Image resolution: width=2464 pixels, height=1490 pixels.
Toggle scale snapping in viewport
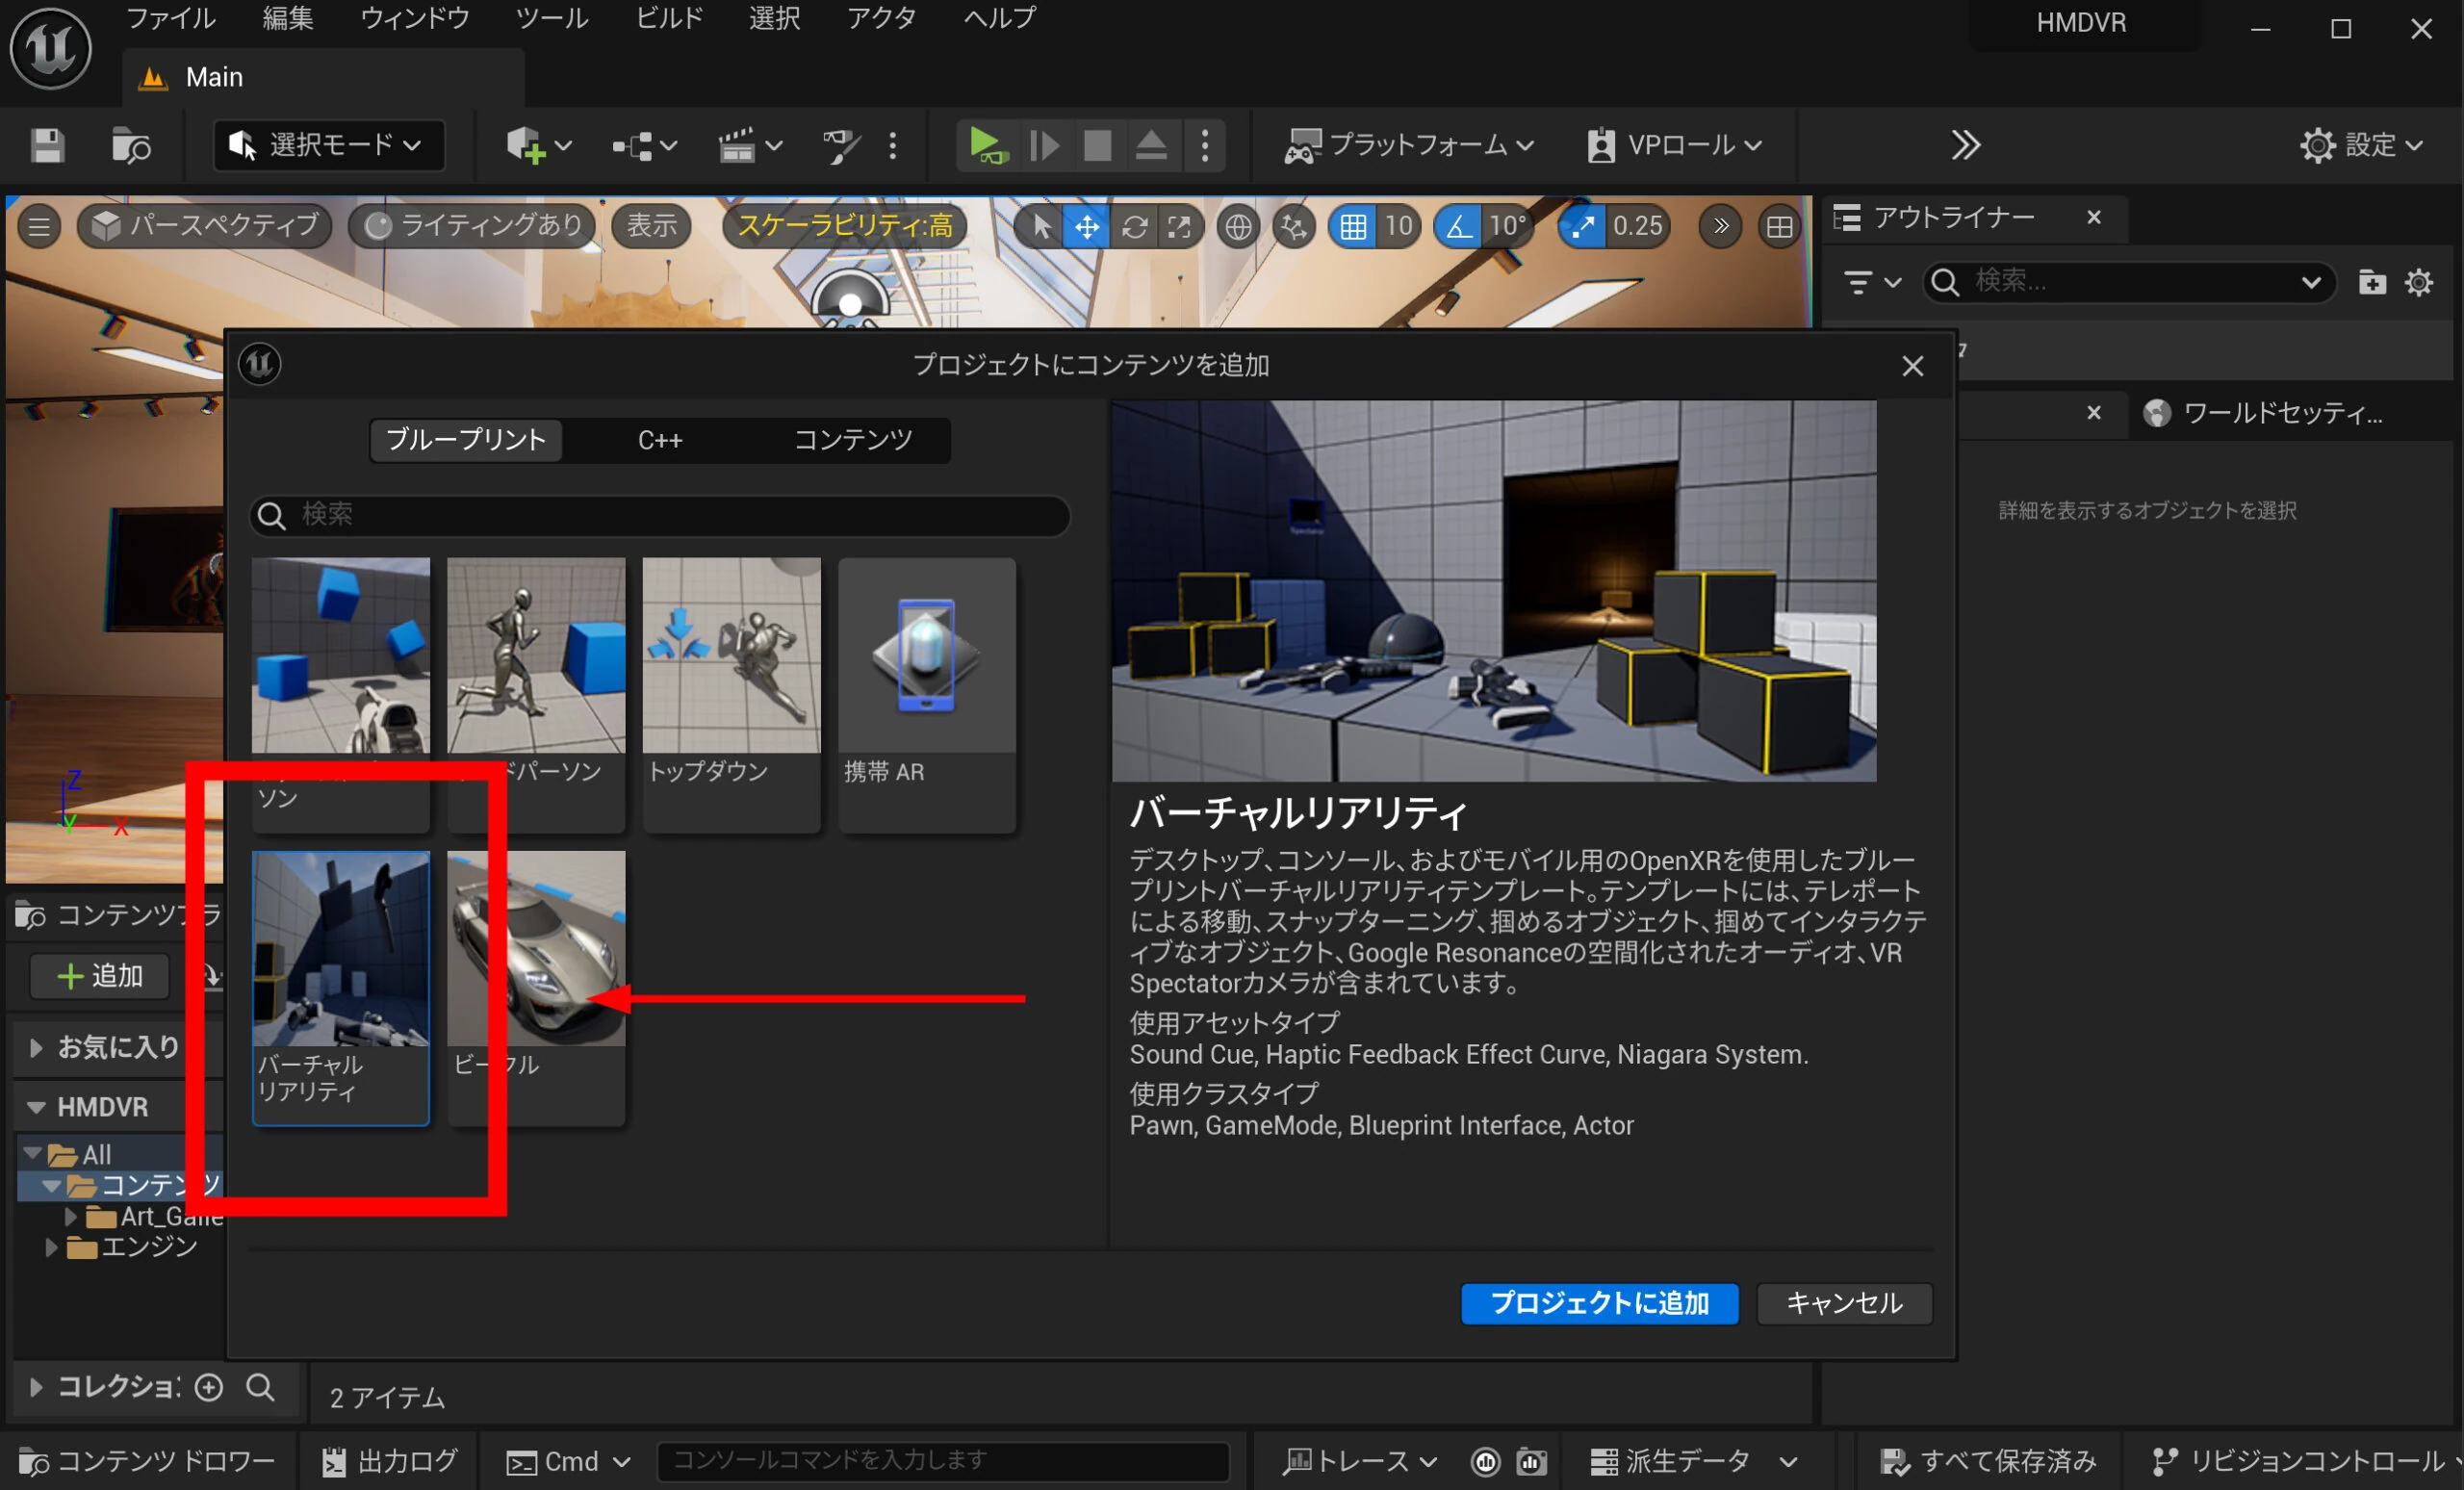pyautogui.click(x=1583, y=227)
